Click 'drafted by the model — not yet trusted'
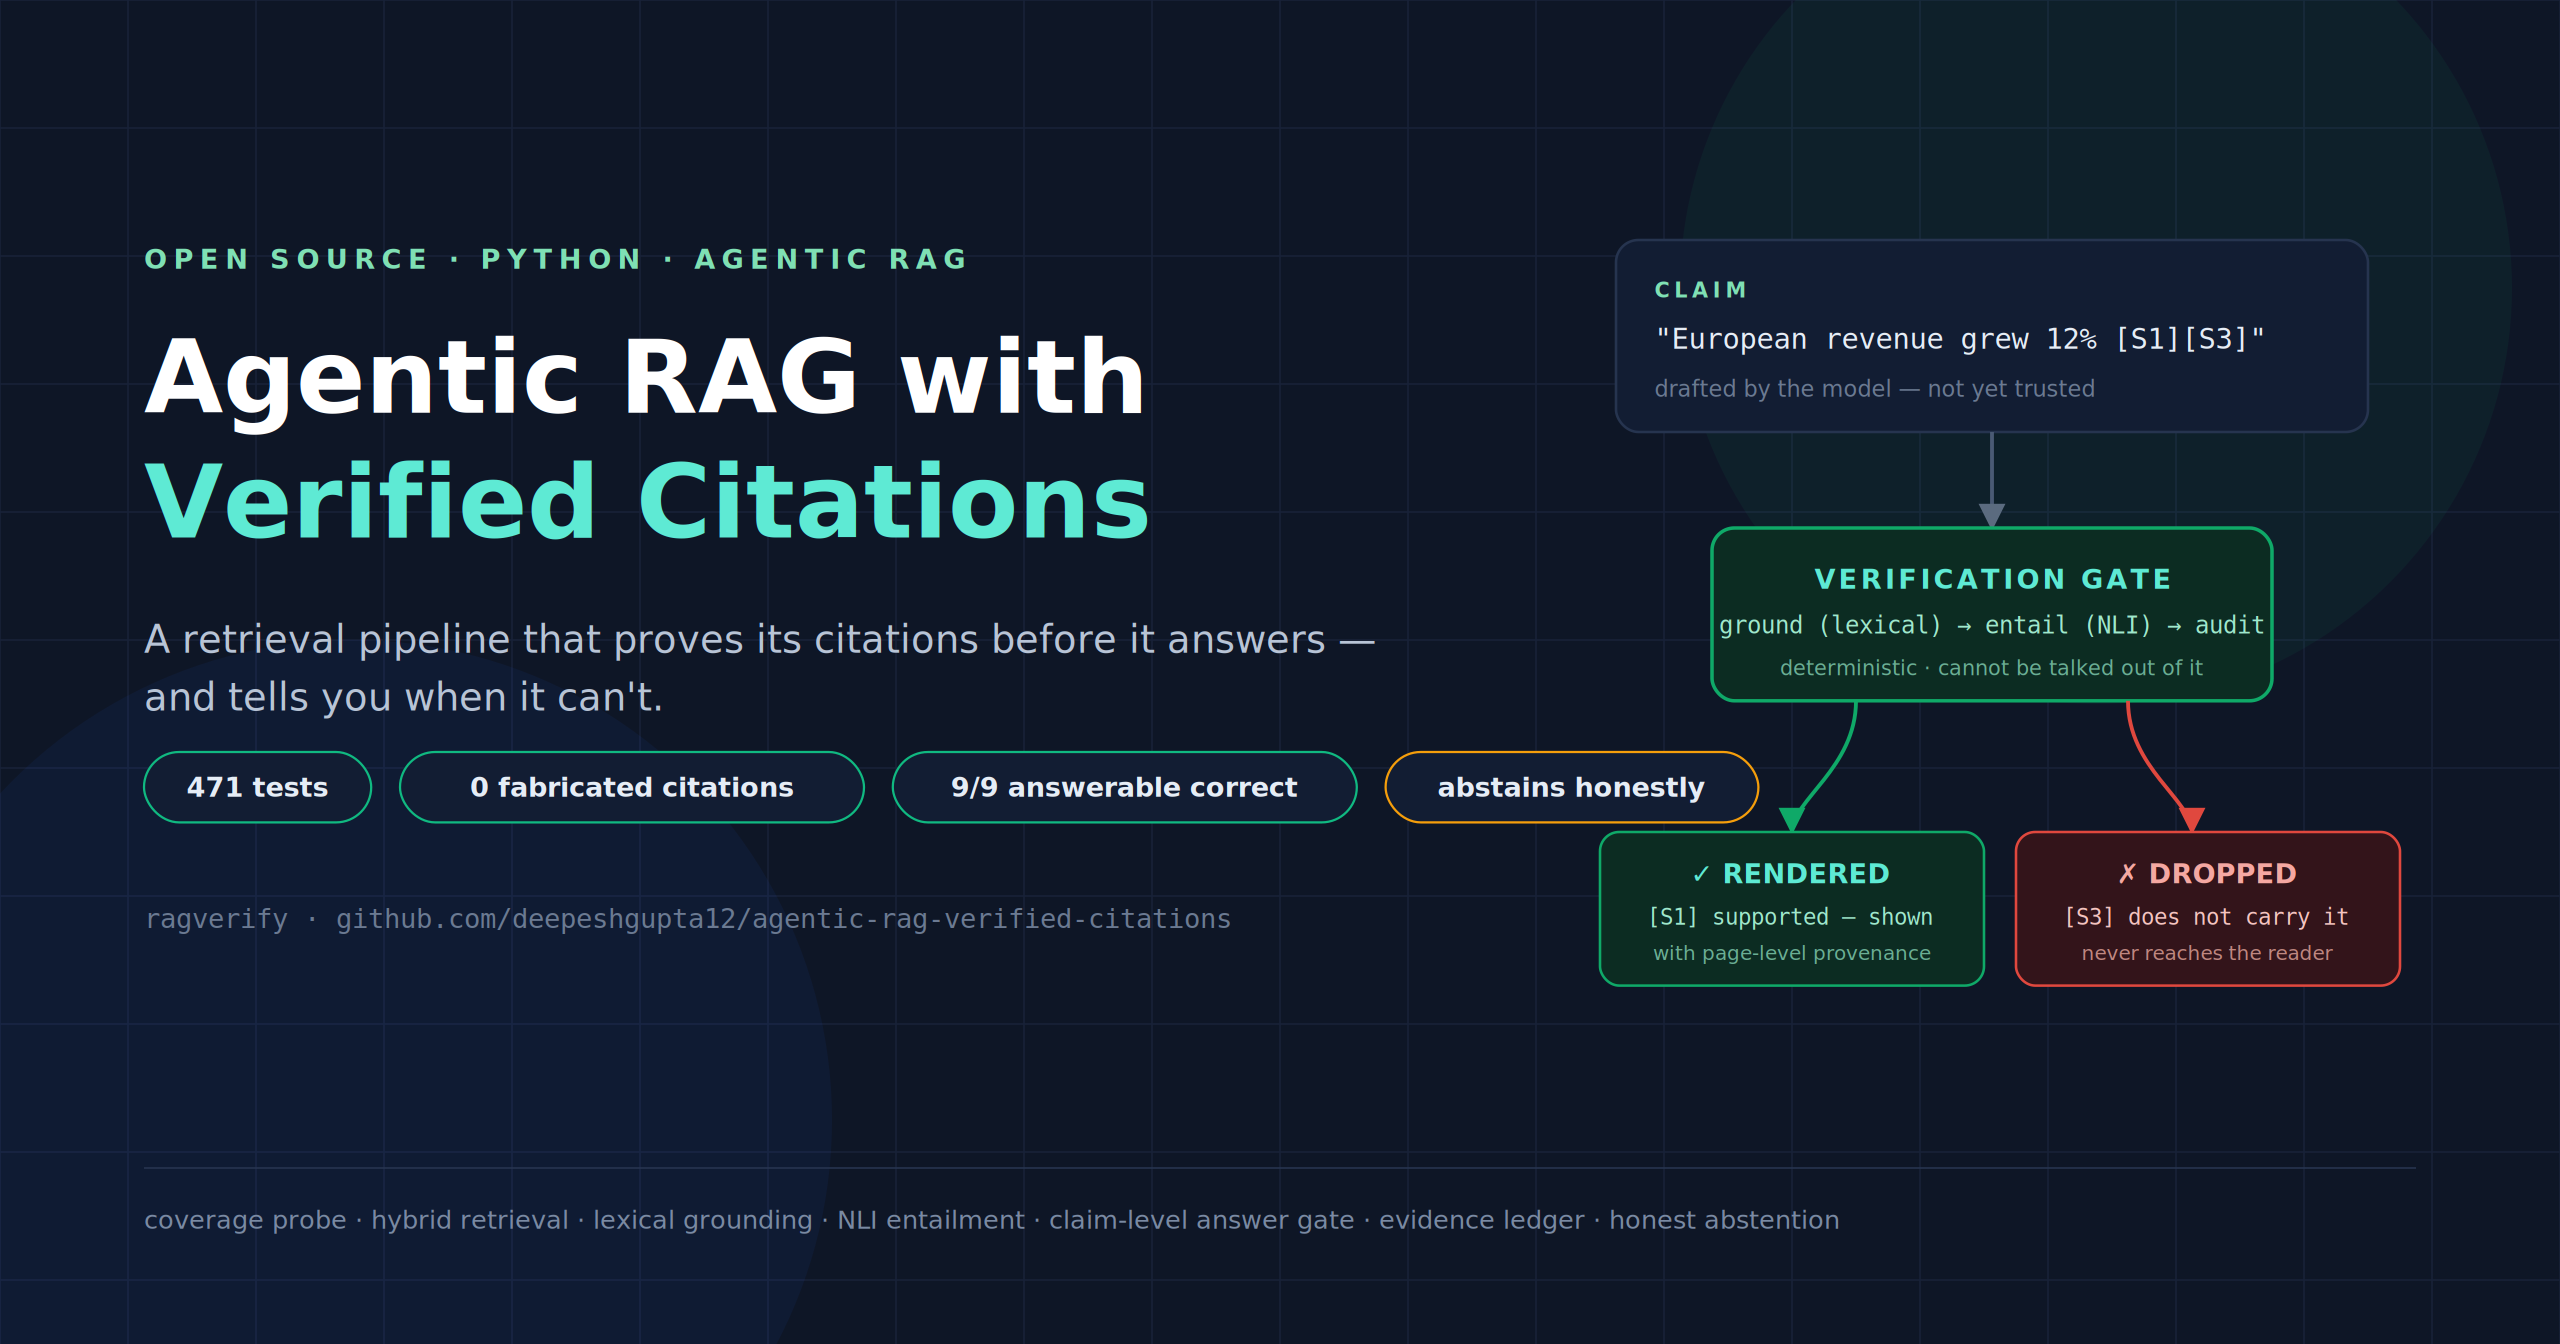2560x1344 pixels. click(1874, 388)
